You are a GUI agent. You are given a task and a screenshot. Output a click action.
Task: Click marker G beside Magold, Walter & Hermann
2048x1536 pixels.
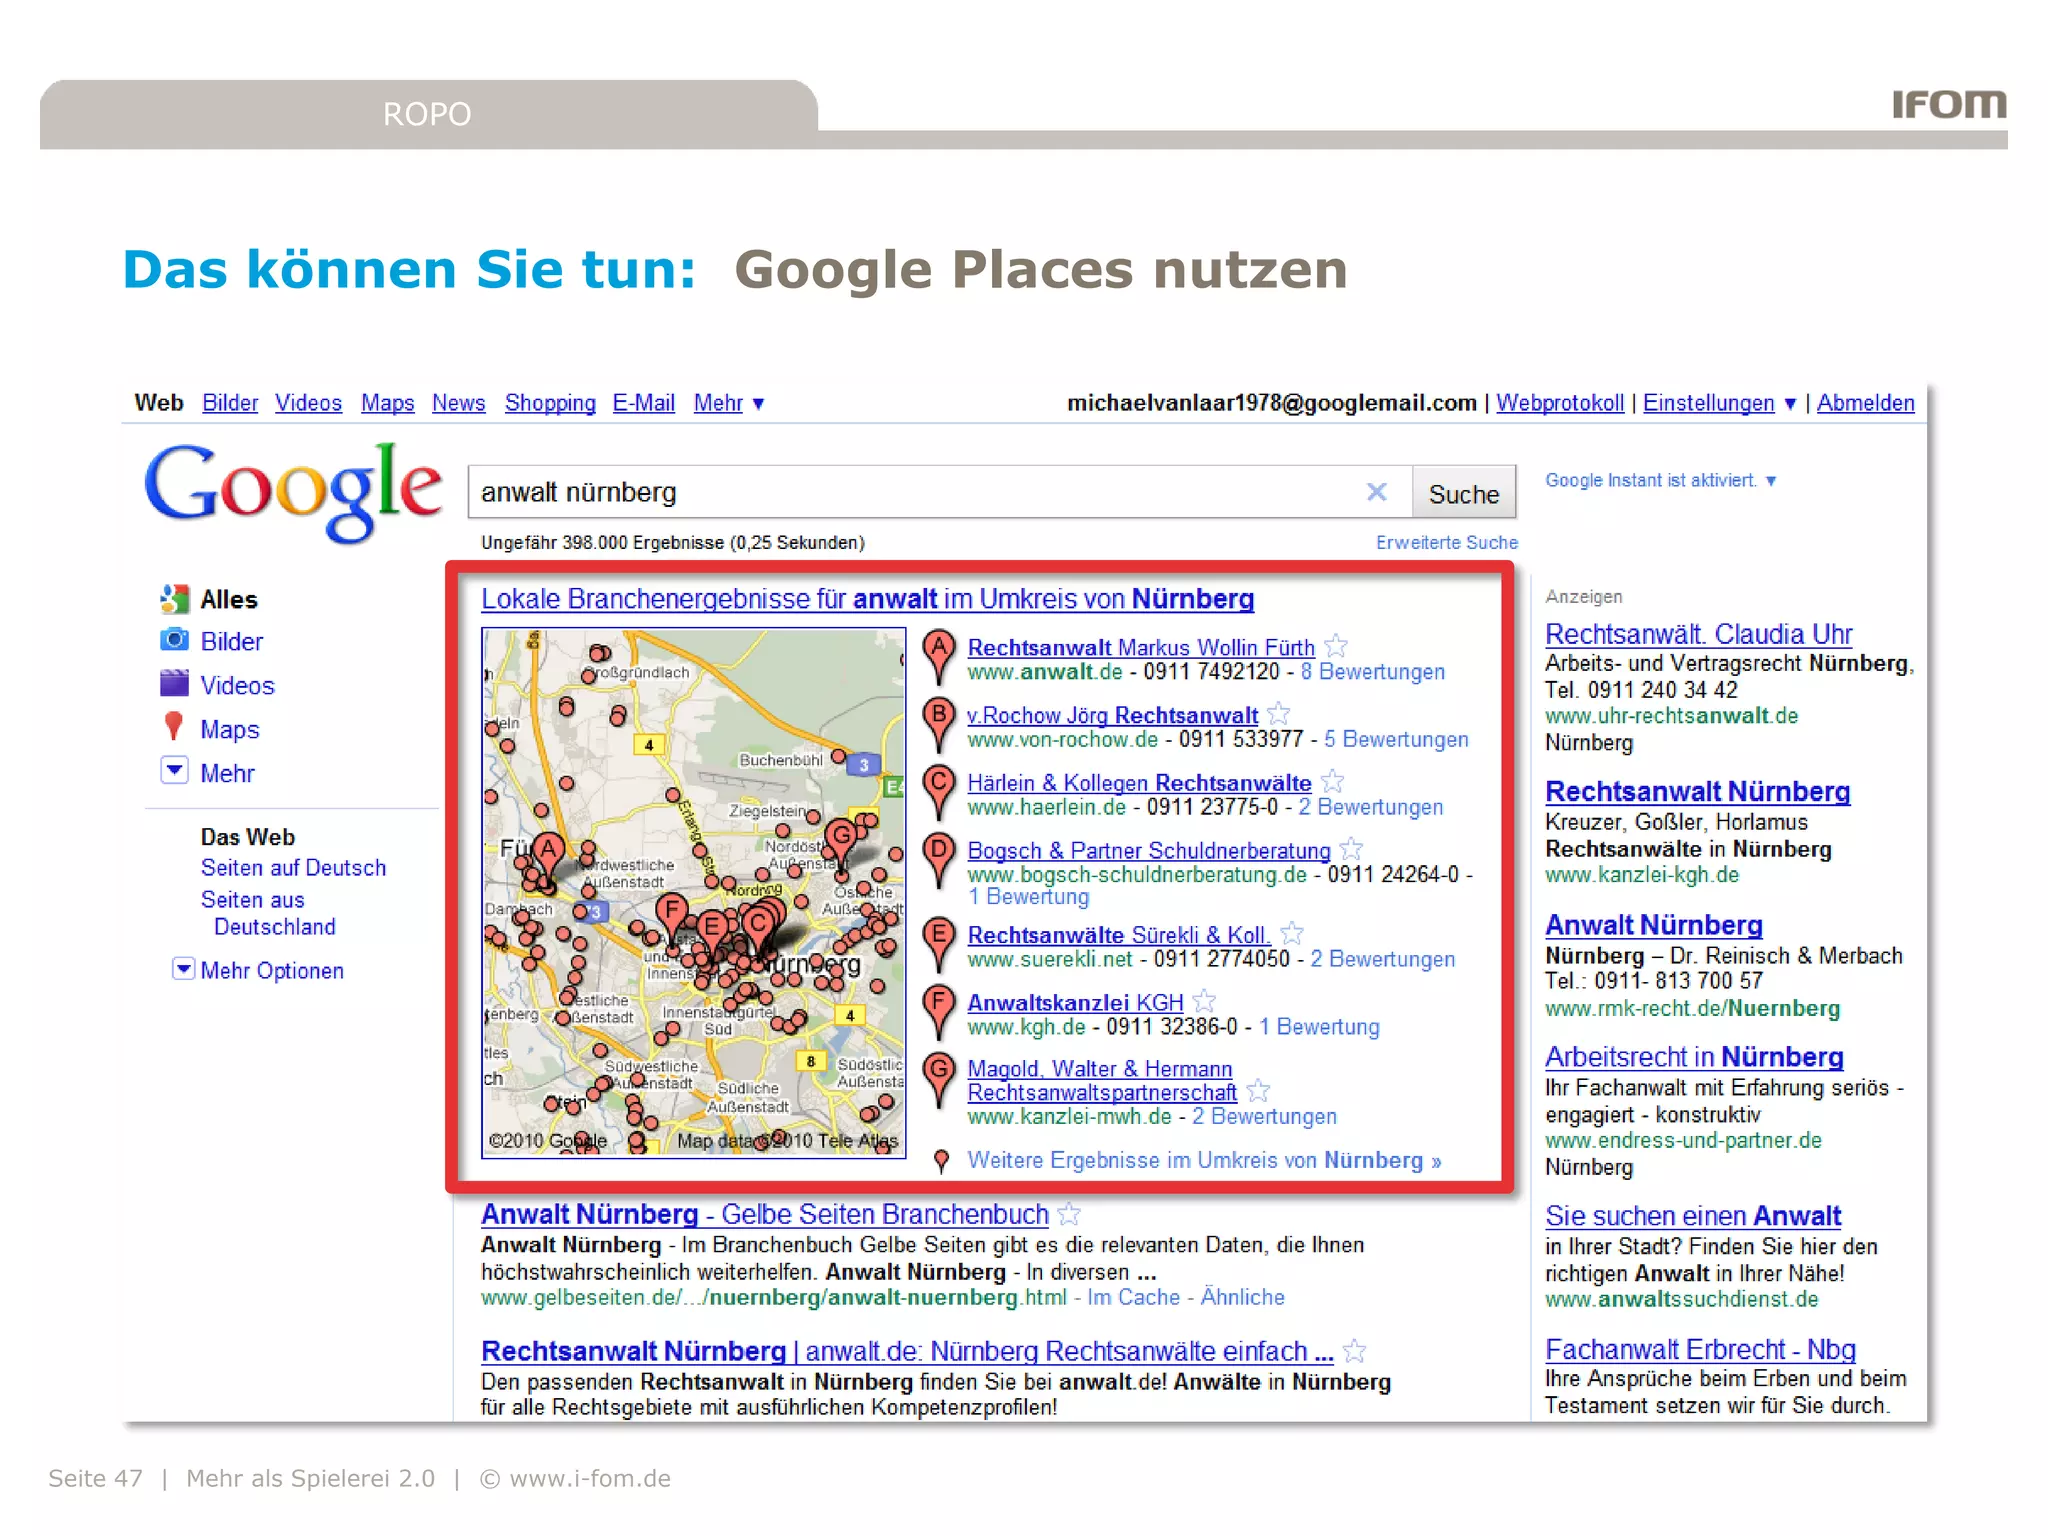click(x=938, y=1080)
